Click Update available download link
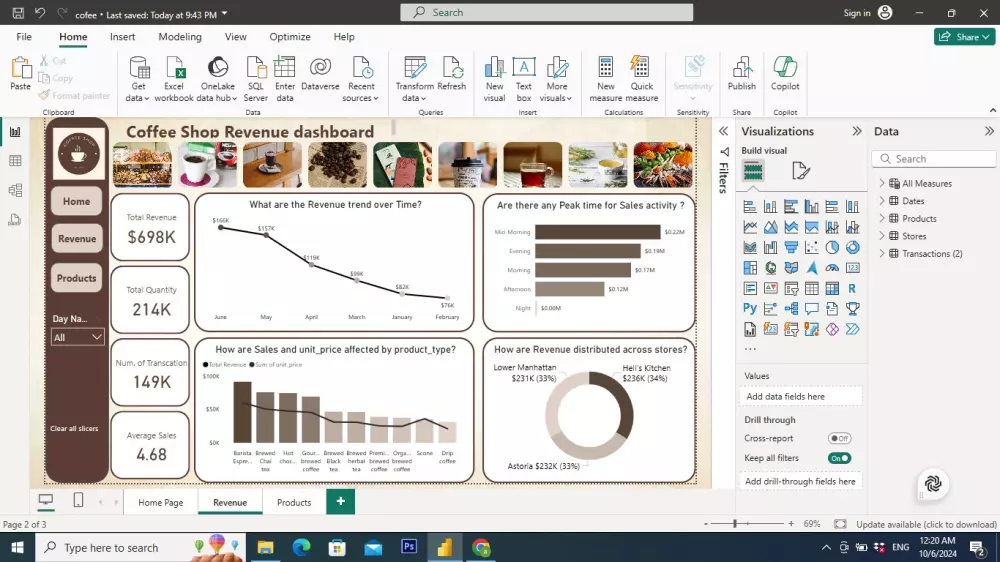This screenshot has height=562, width=1000. (926, 524)
